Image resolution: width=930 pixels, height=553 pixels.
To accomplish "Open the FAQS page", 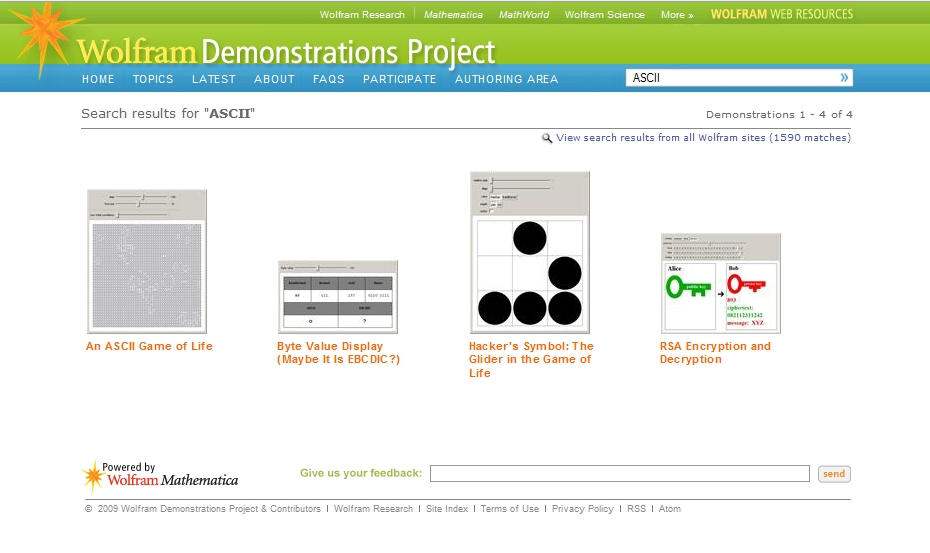I will coord(329,79).
